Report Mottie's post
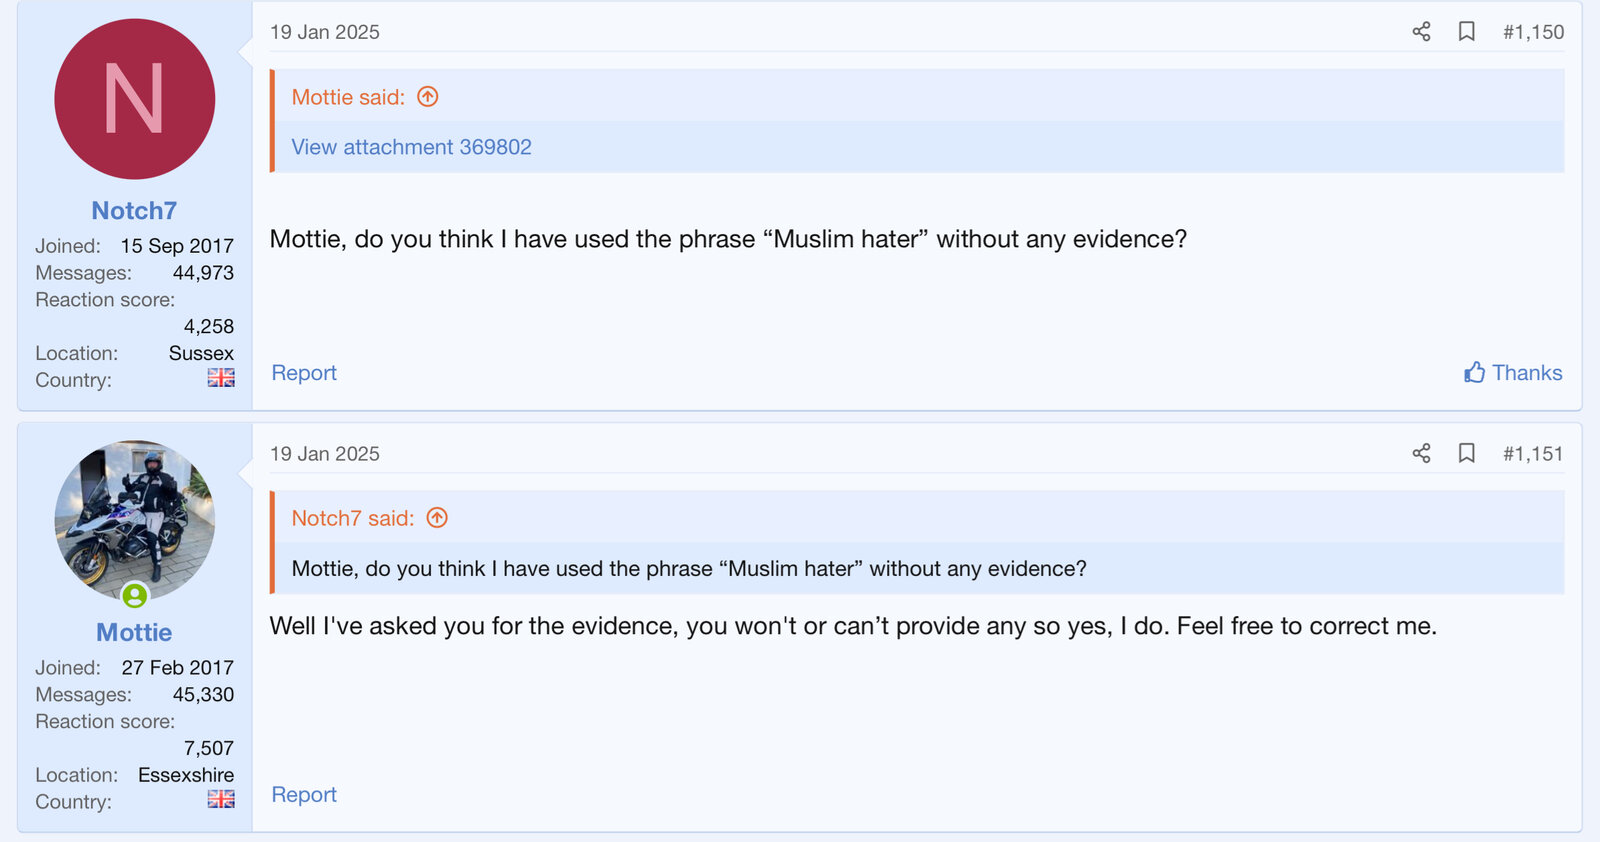 pos(304,795)
